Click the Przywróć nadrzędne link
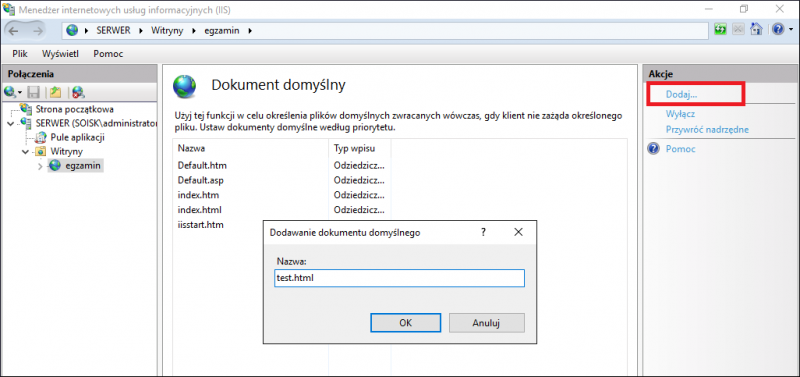Viewport: 800px width, 377px height. pyautogui.click(x=707, y=130)
